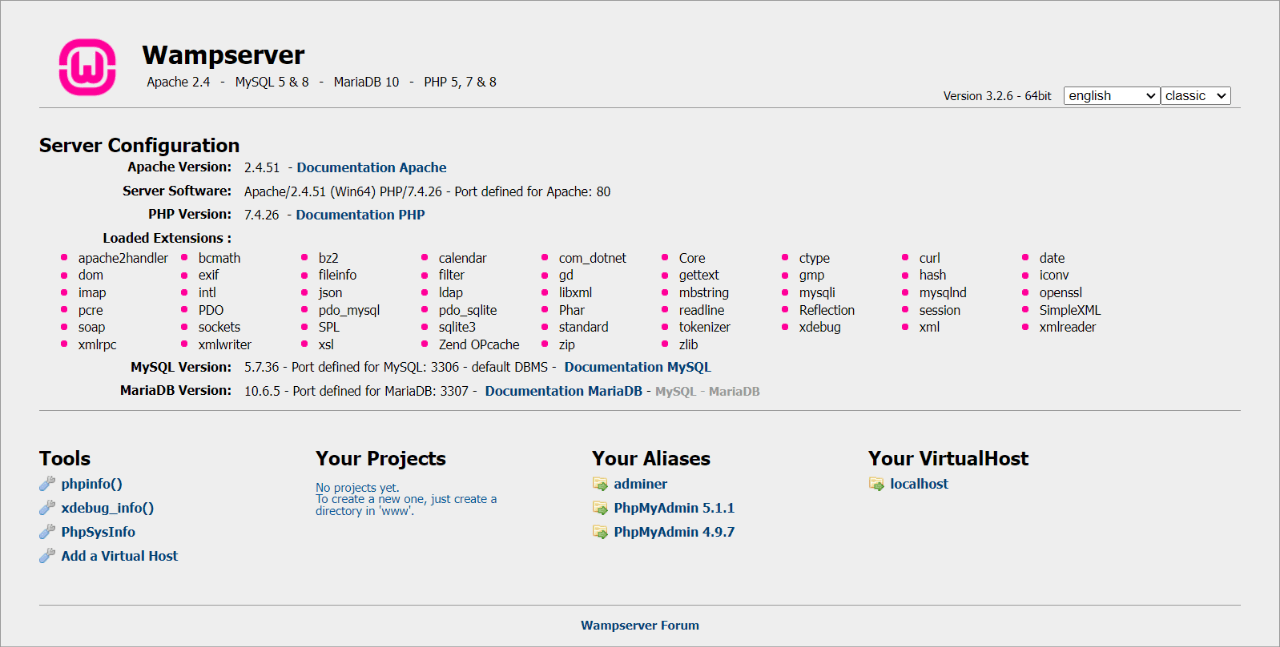Viewport: 1280px width, 647px height.
Task: Click the Tools heading
Action: [65, 459]
